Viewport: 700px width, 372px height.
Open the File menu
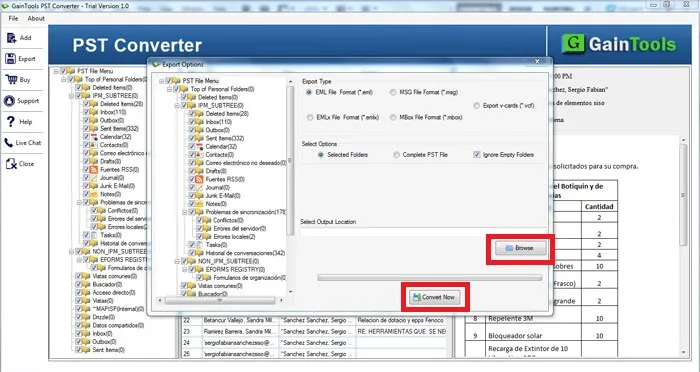click(x=13, y=18)
